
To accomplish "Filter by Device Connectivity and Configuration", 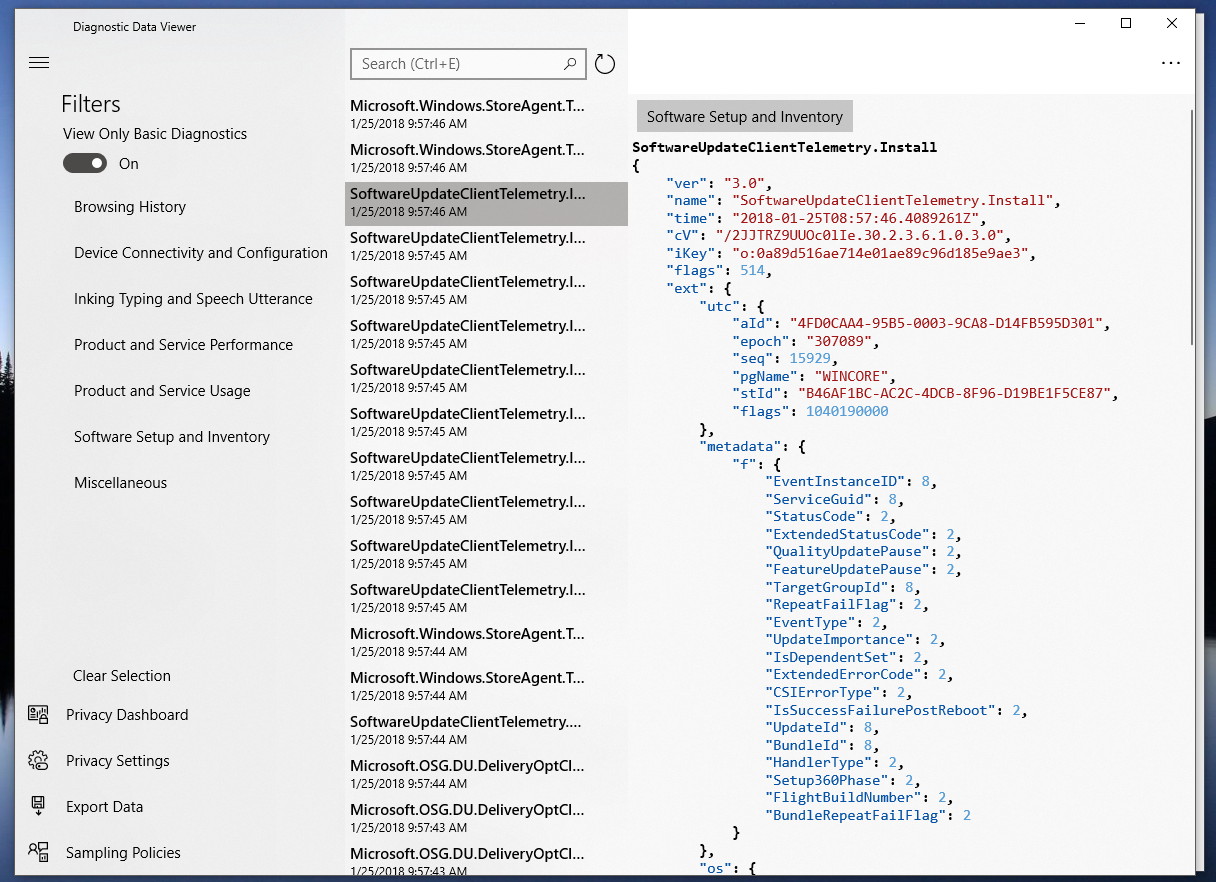I will (201, 253).
